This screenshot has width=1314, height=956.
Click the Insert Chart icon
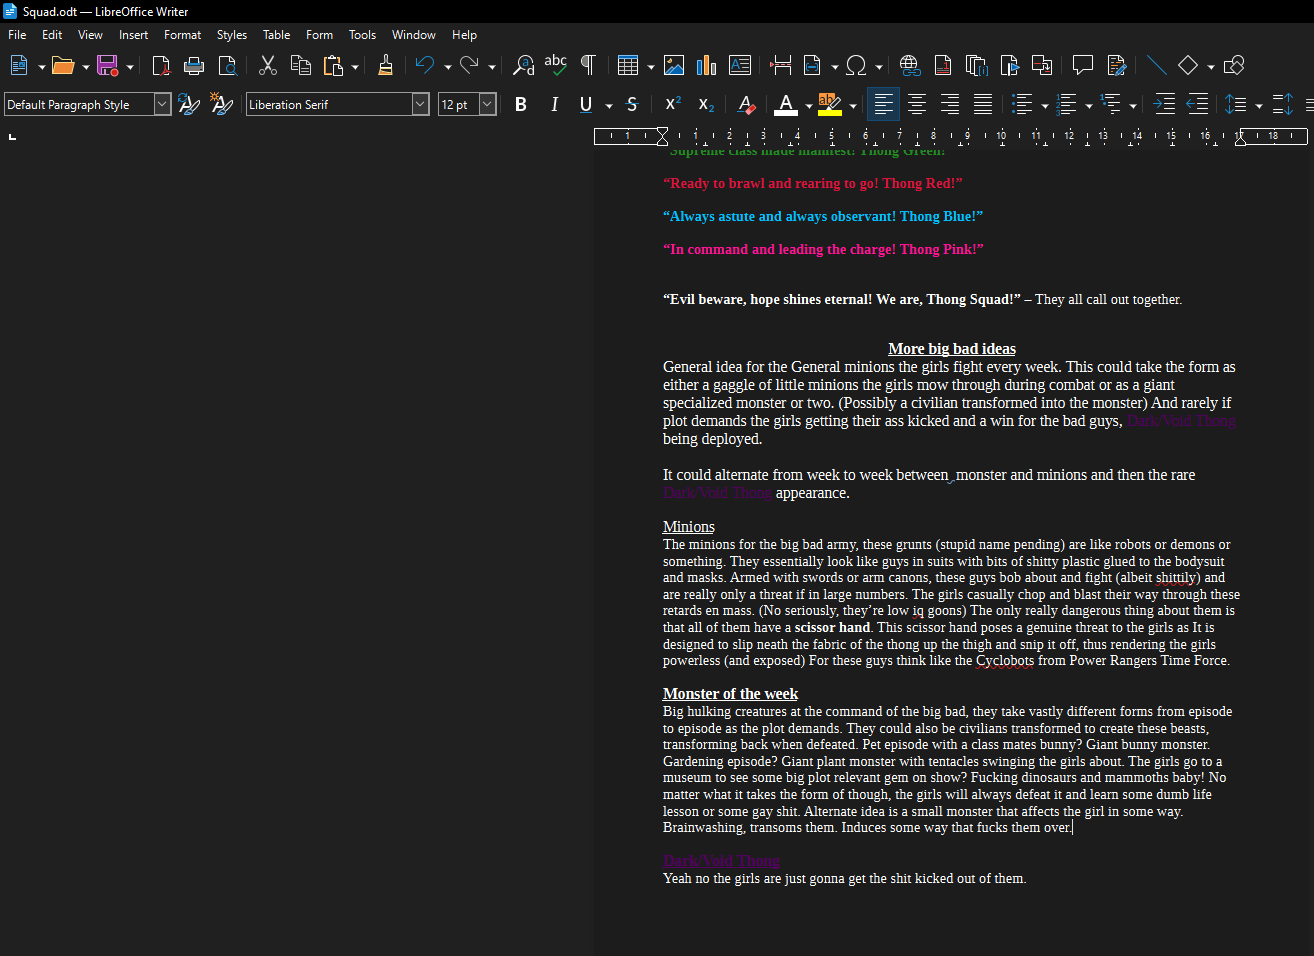pyautogui.click(x=707, y=66)
